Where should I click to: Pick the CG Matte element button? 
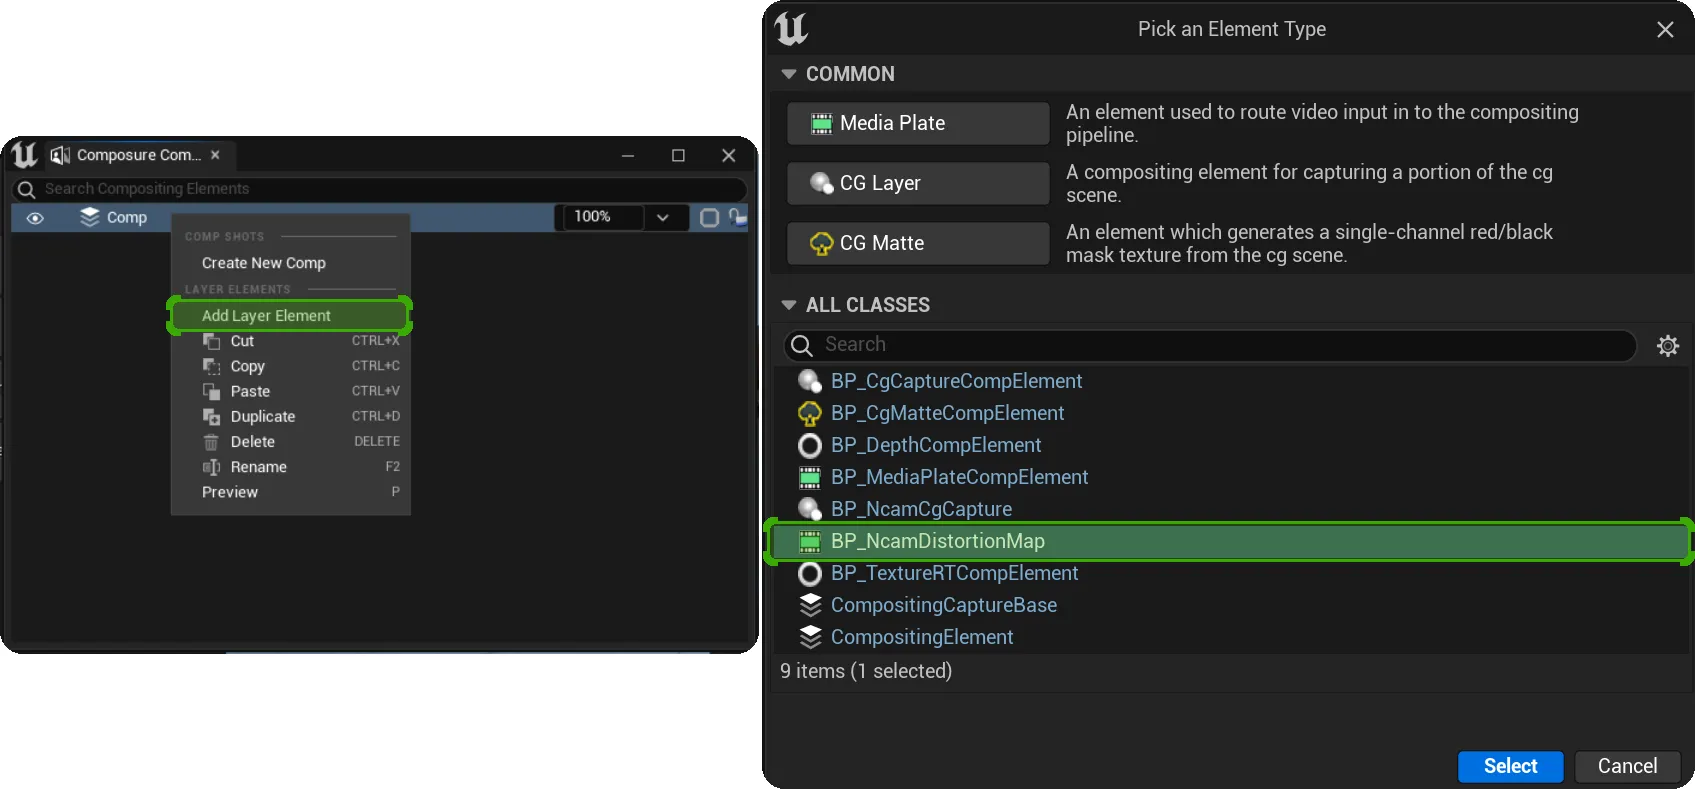918,243
